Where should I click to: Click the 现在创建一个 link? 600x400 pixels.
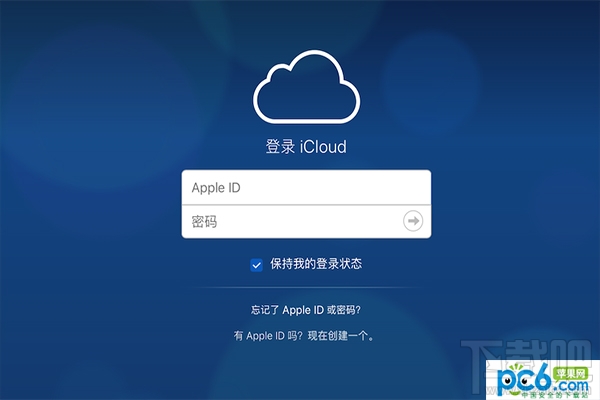341,336
